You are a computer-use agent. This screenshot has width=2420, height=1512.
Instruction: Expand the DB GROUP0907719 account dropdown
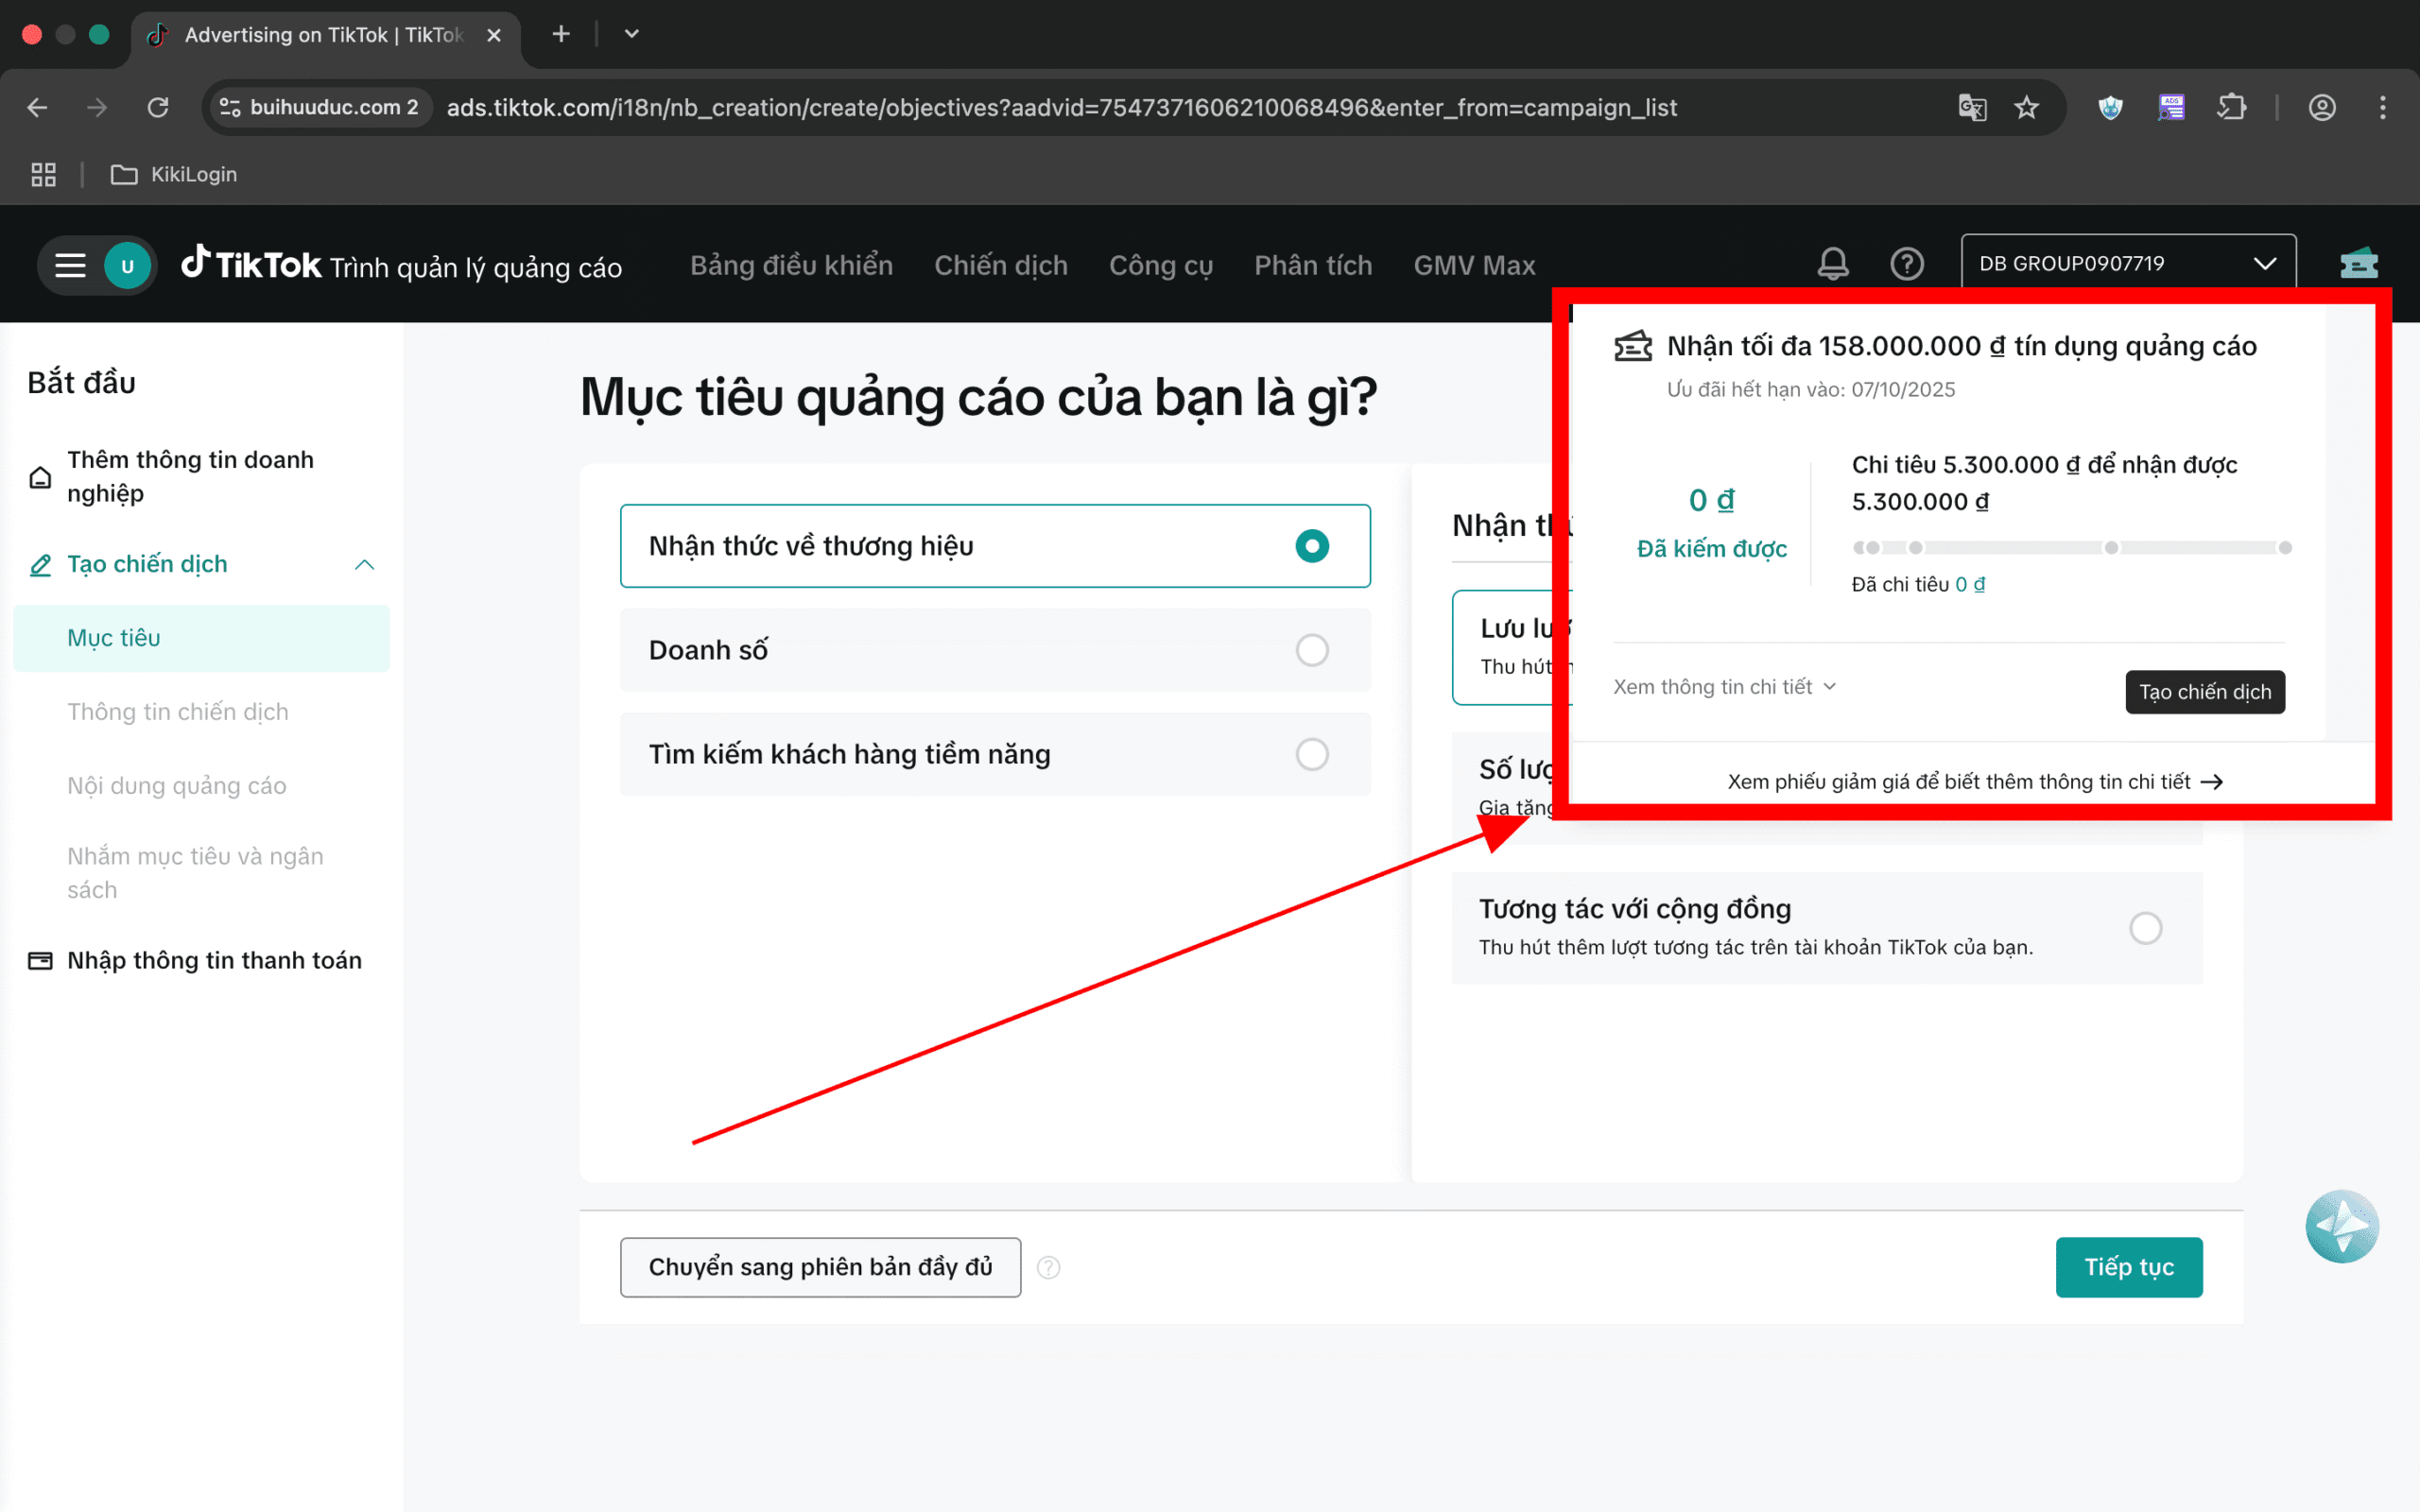point(2264,263)
